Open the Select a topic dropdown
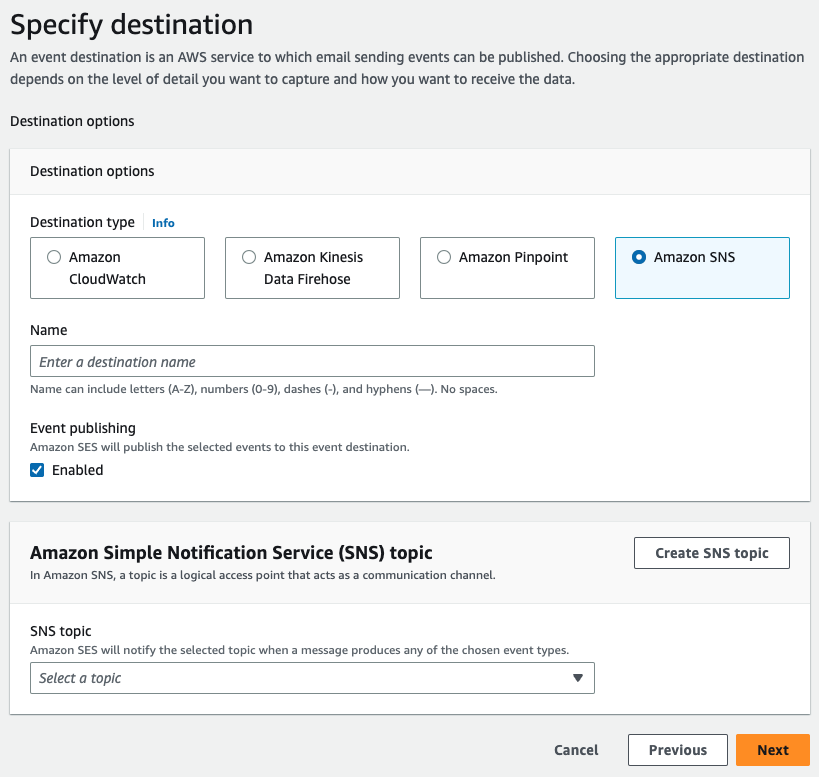Screen dimensions: 819x777 [x=300, y=678]
